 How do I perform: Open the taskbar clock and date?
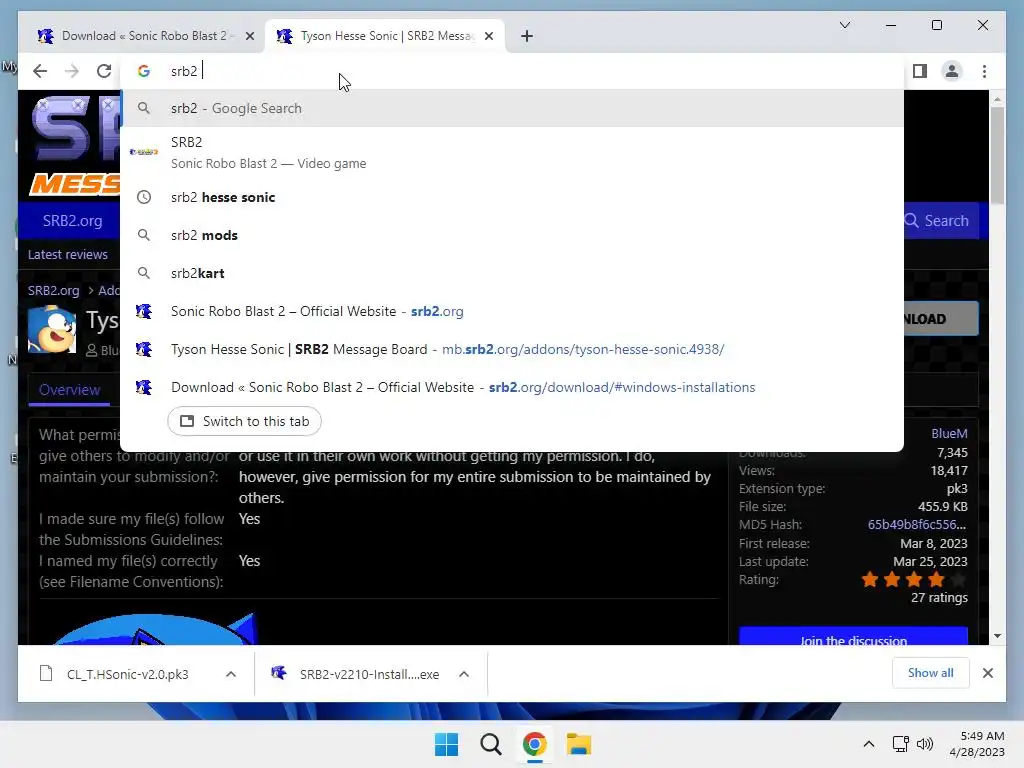tap(977, 744)
